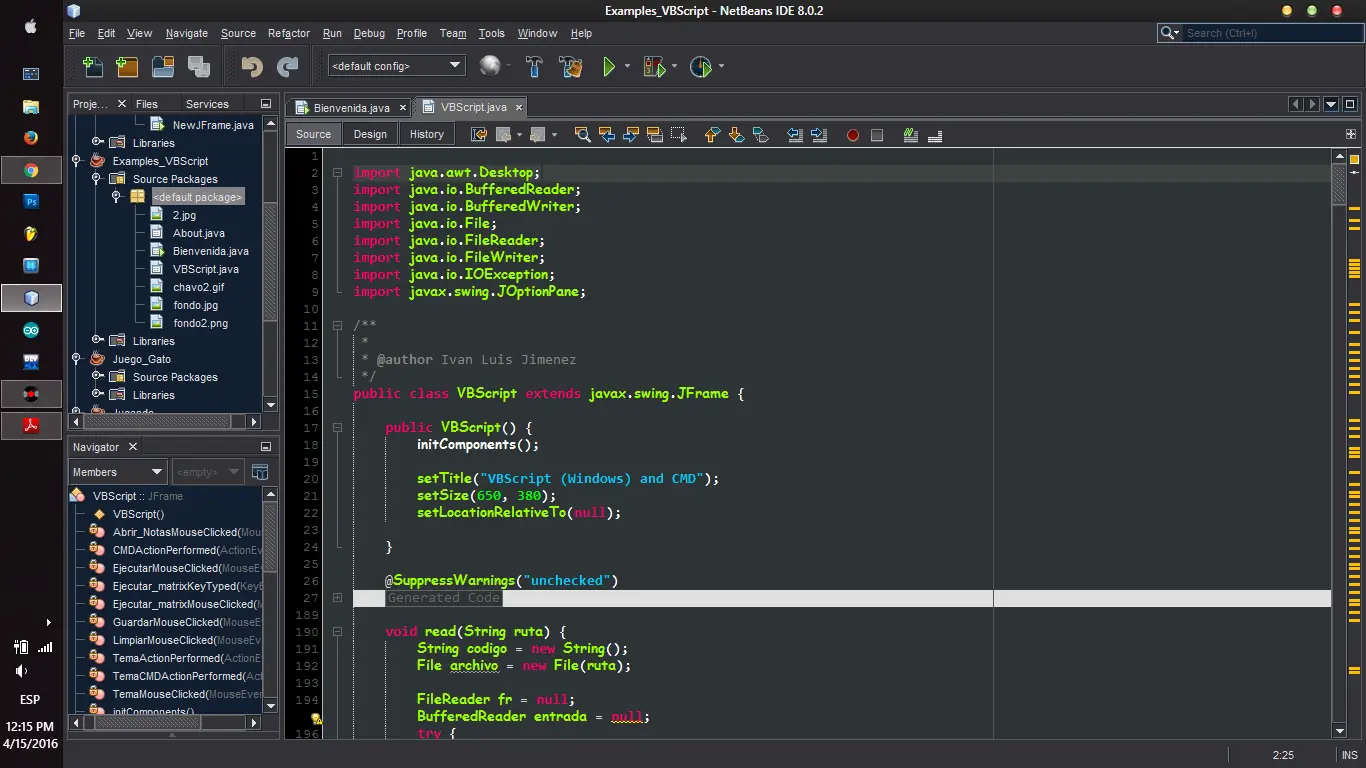Image resolution: width=1366 pixels, height=768 pixels.
Task: Click the Shift Line Left icon
Action: click(x=794, y=134)
